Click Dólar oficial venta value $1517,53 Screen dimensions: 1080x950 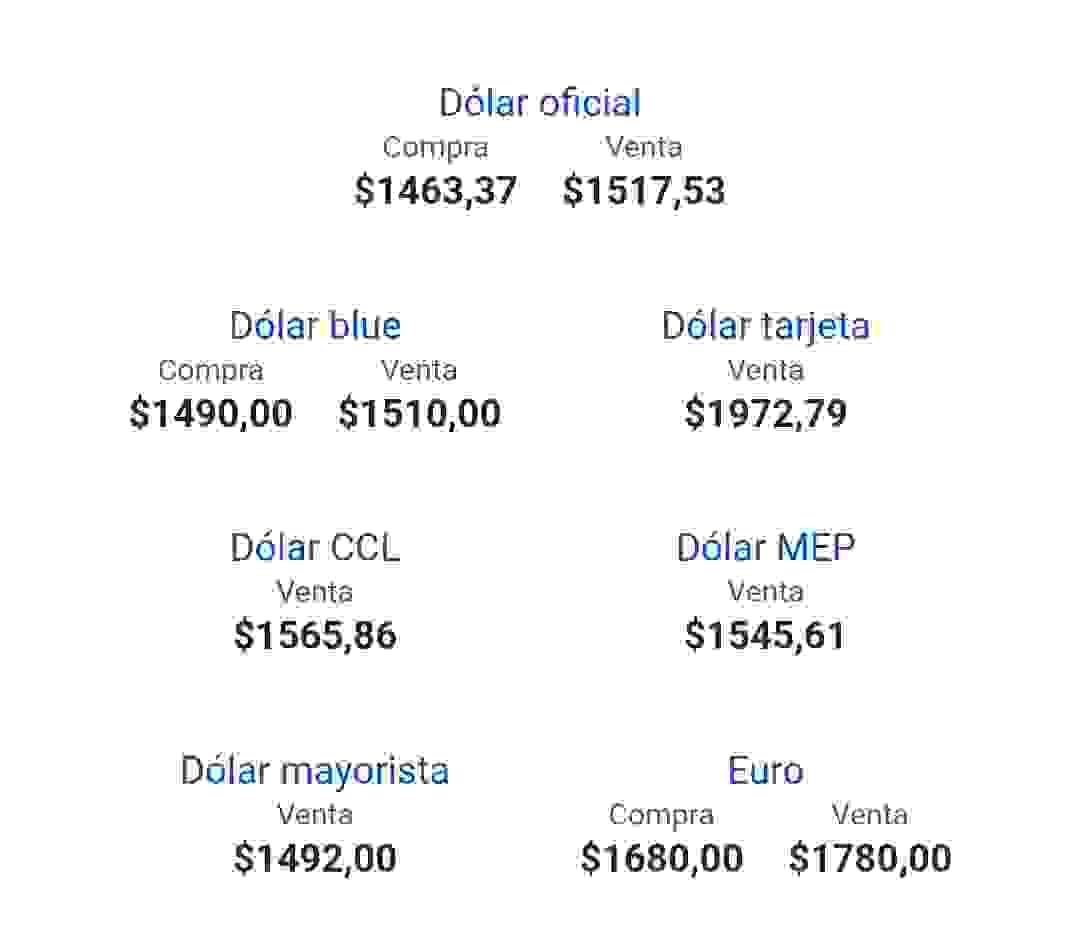click(x=644, y=191)
